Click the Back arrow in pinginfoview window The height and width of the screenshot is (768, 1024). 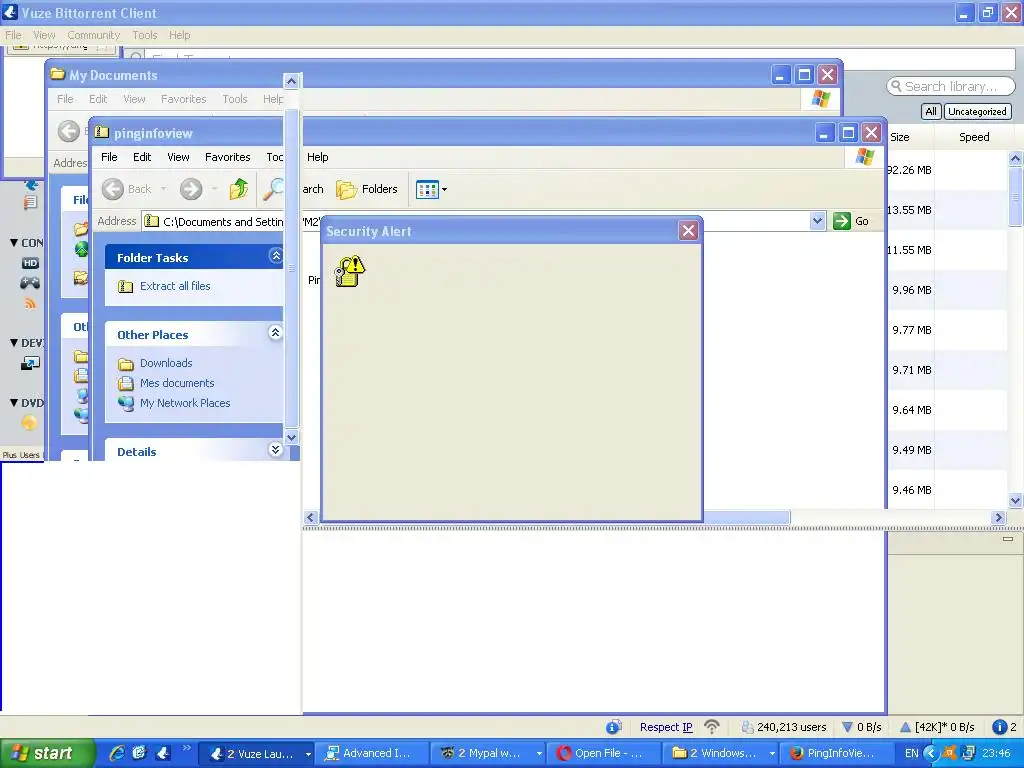[x=112, y=189]
